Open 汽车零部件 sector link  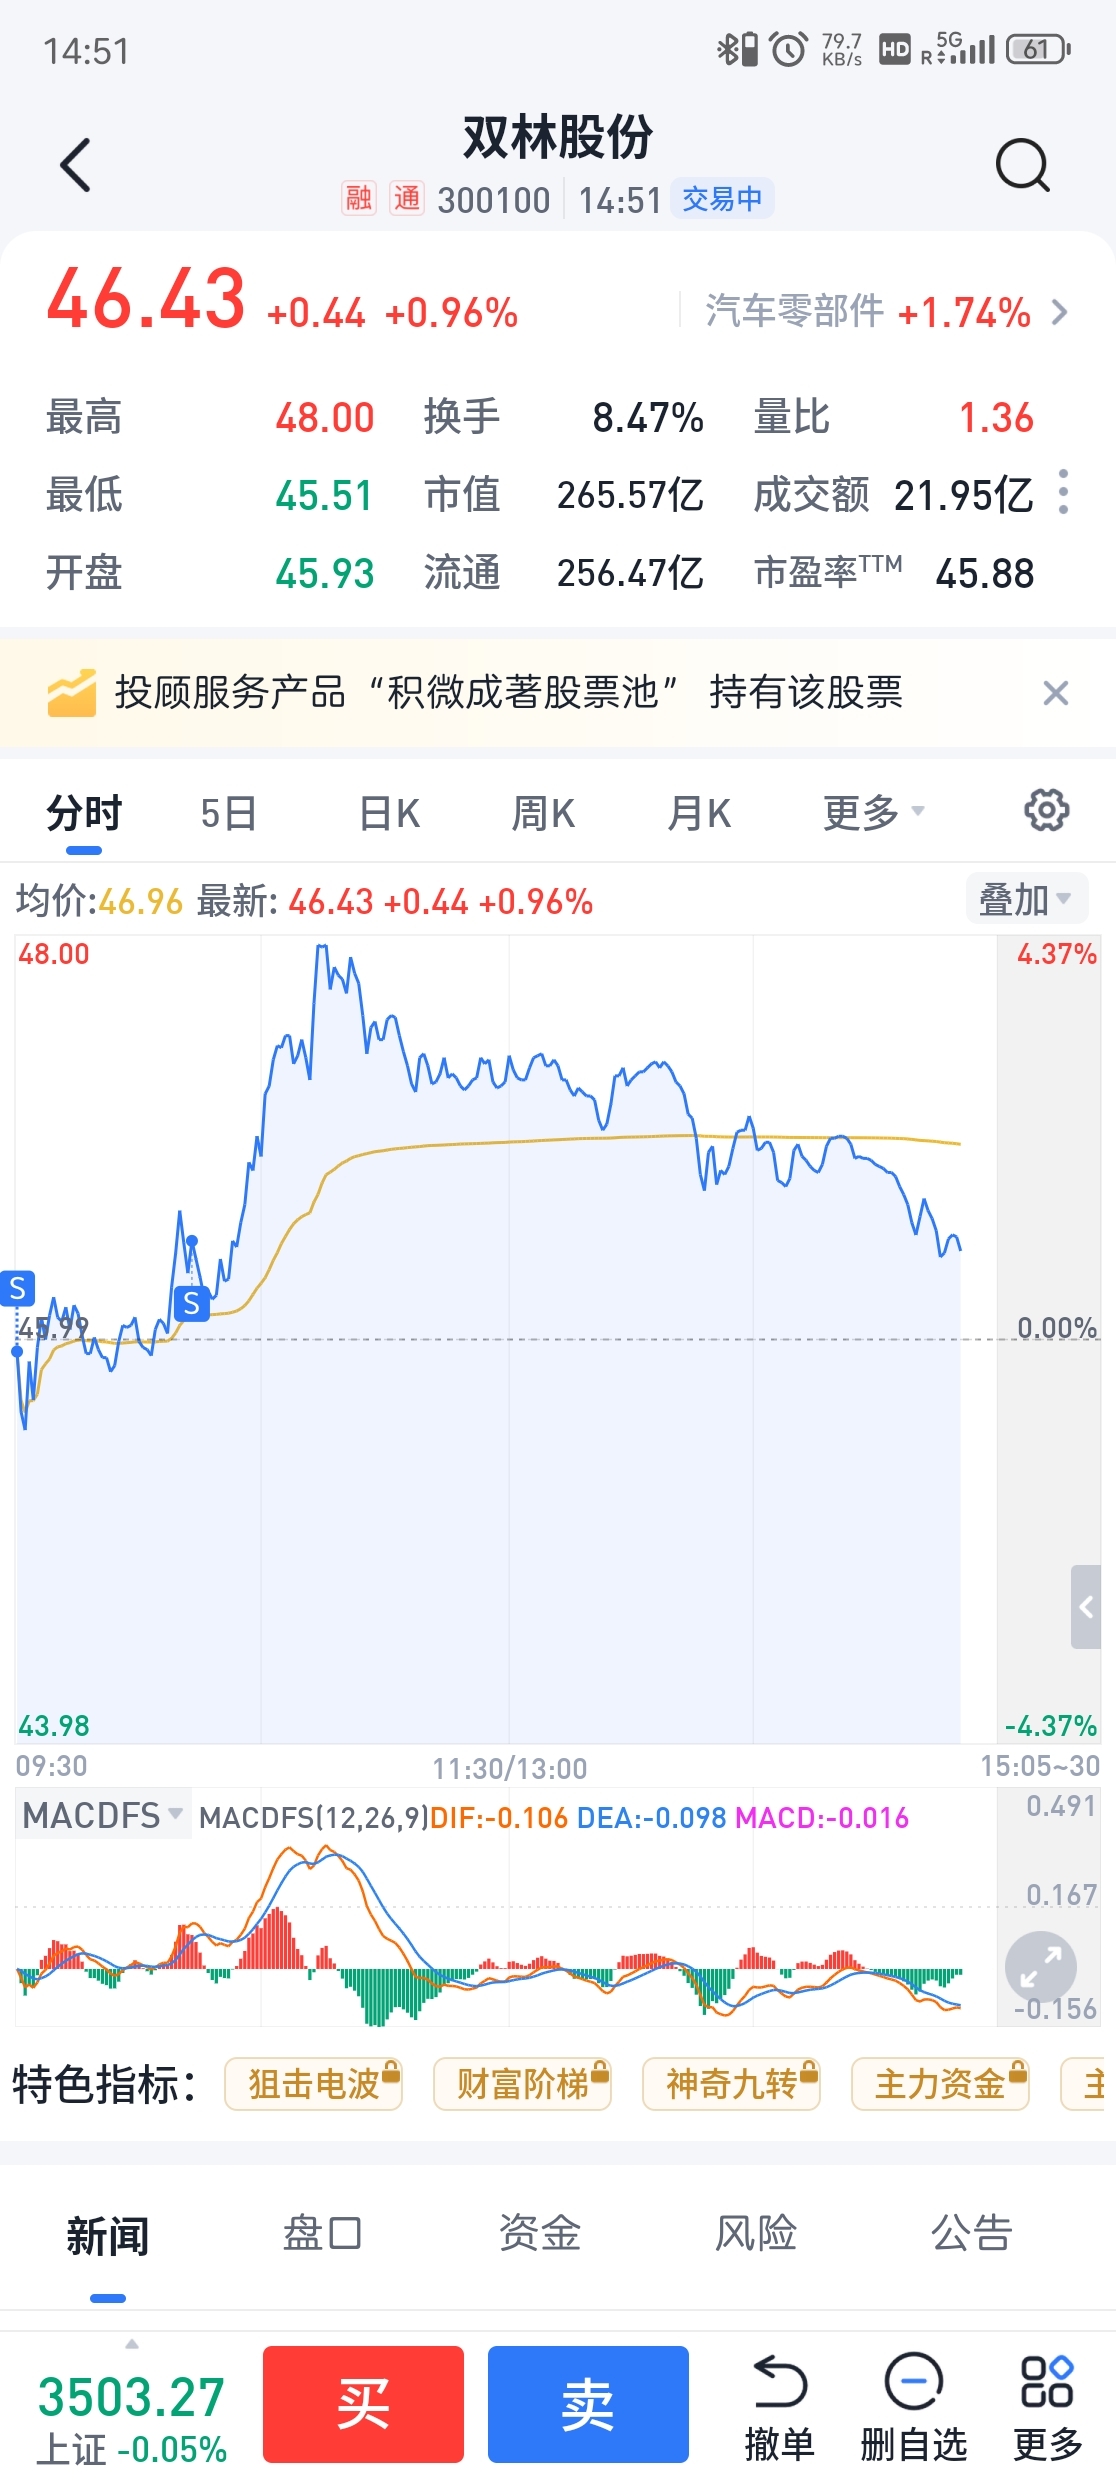click(886, 312)
